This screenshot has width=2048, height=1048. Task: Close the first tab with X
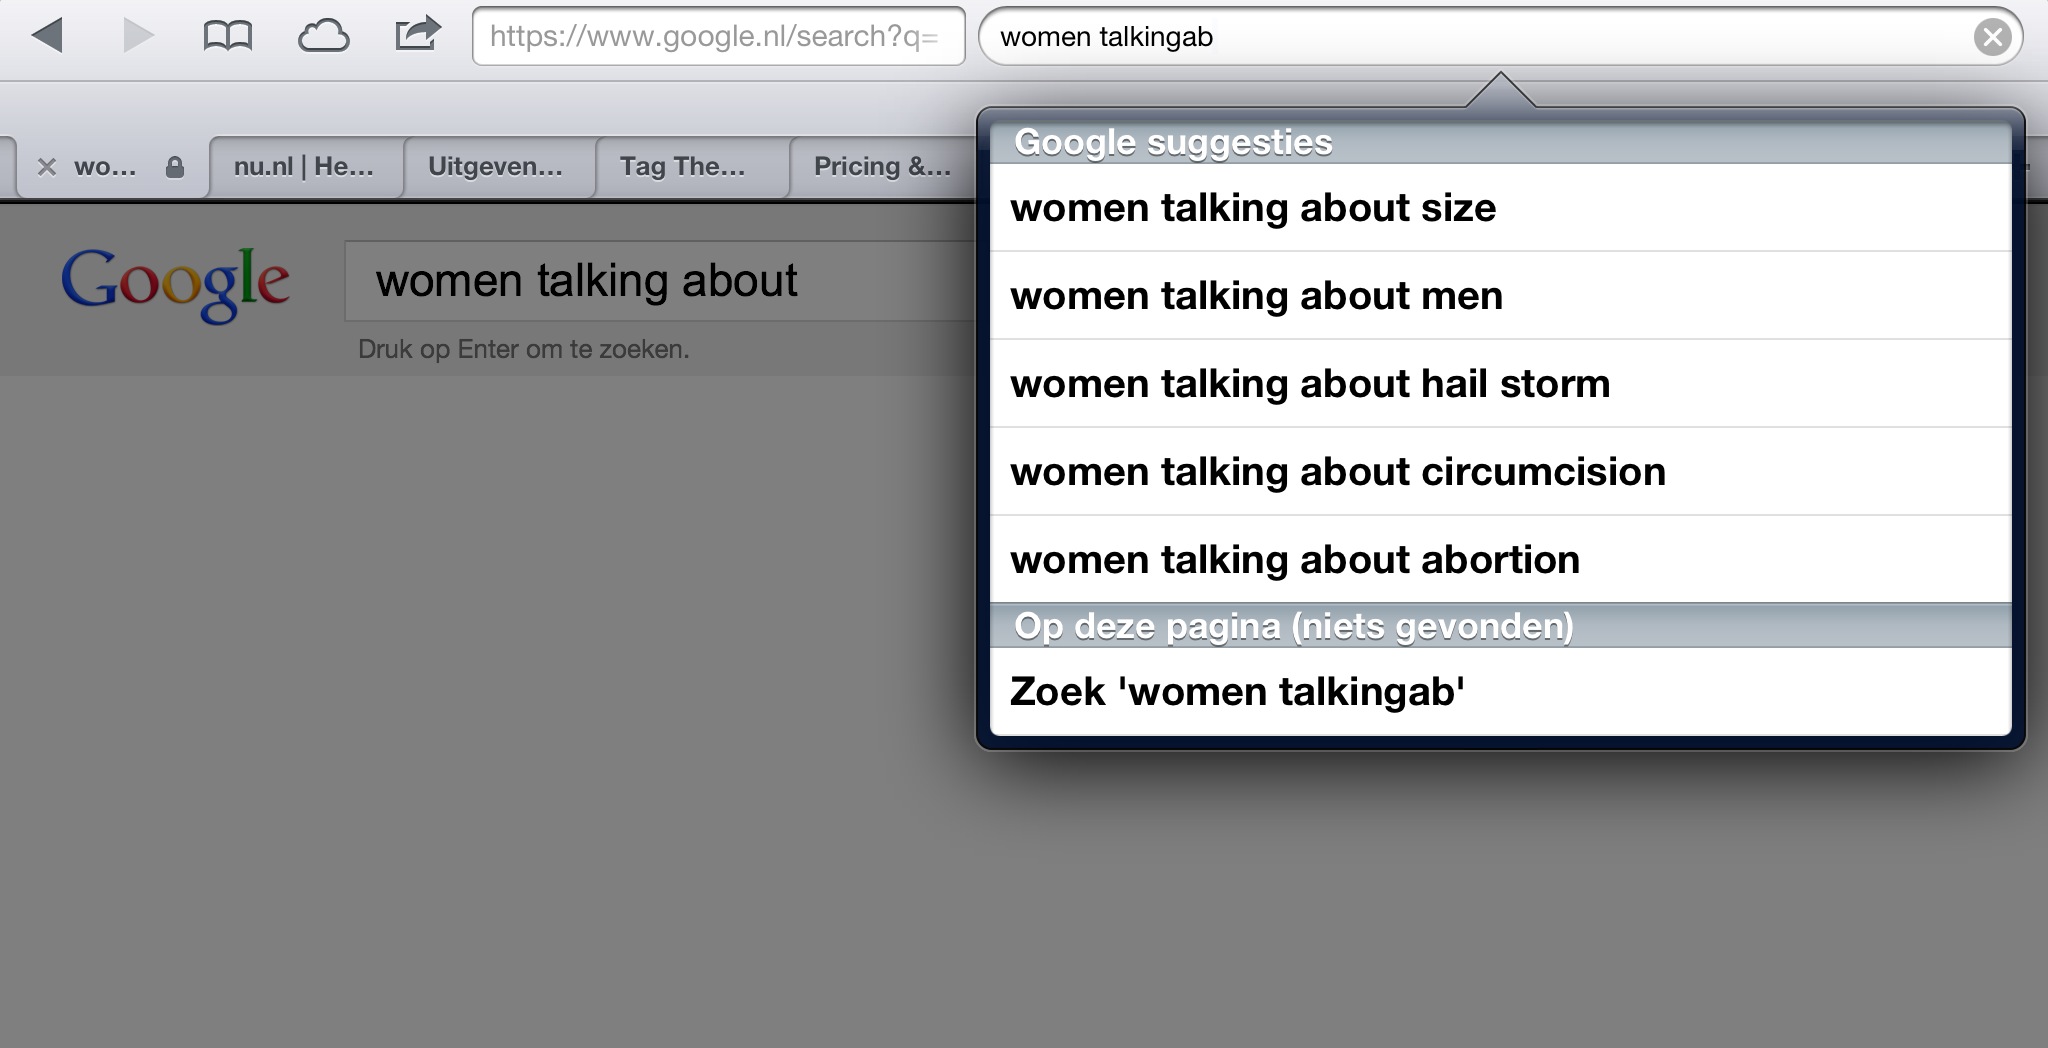(46, 167)
